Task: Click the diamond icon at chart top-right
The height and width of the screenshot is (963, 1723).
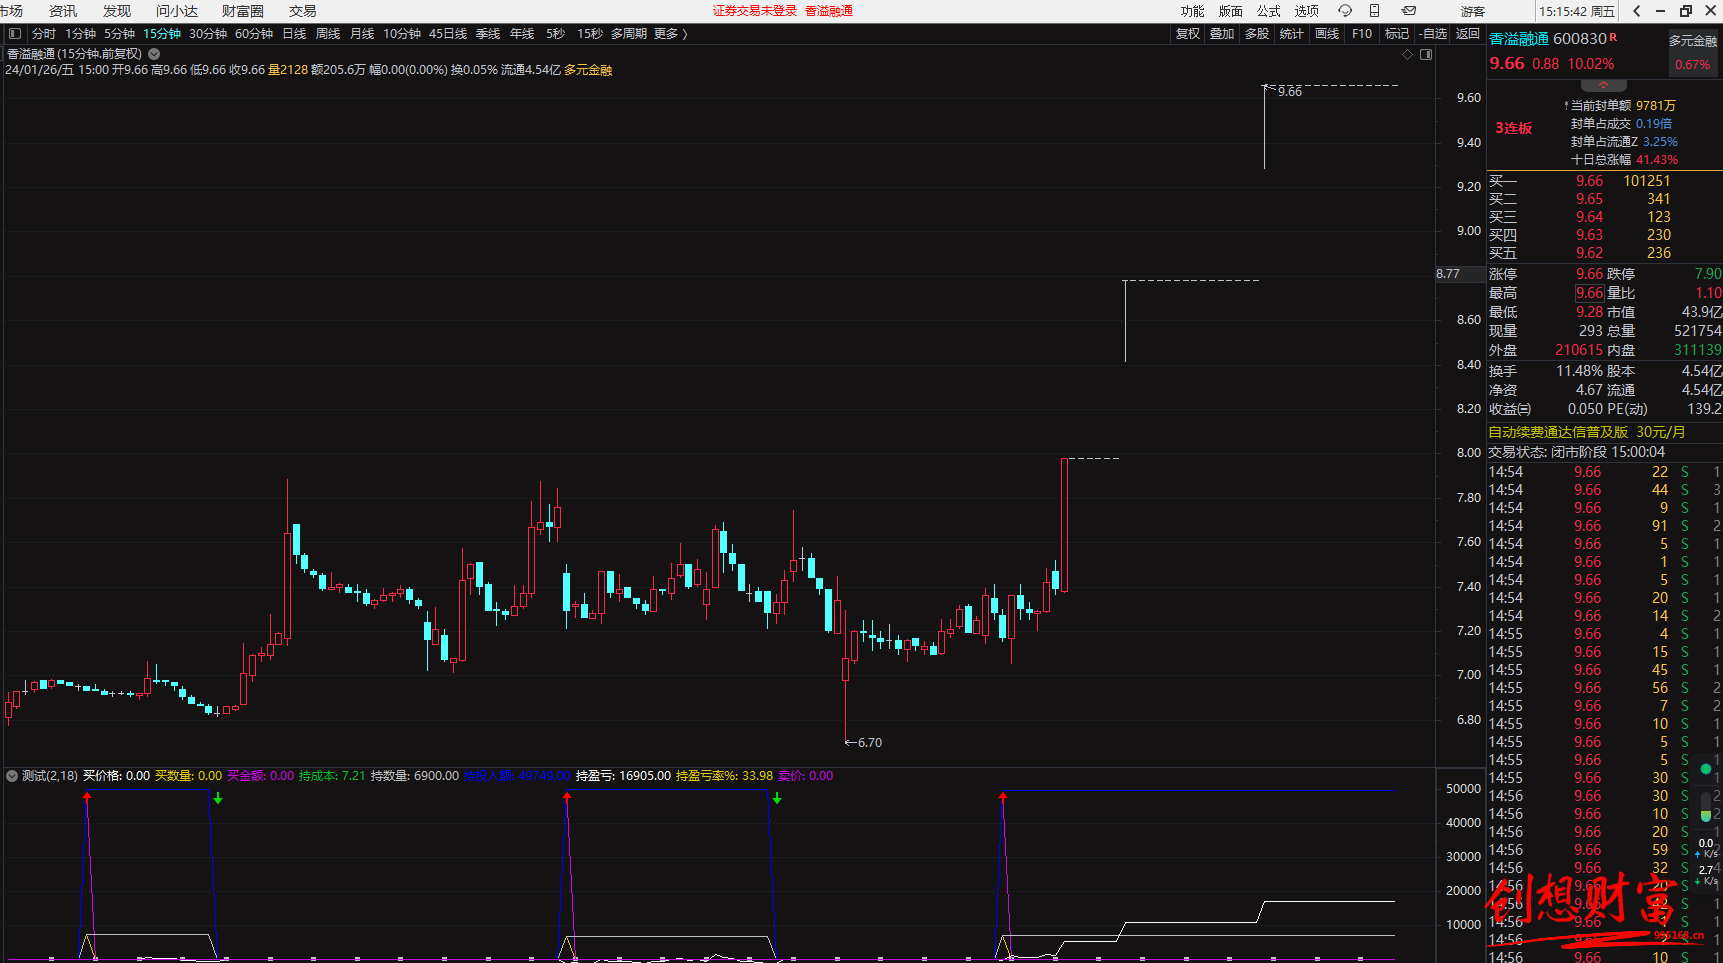Action: pos(1408,54)
